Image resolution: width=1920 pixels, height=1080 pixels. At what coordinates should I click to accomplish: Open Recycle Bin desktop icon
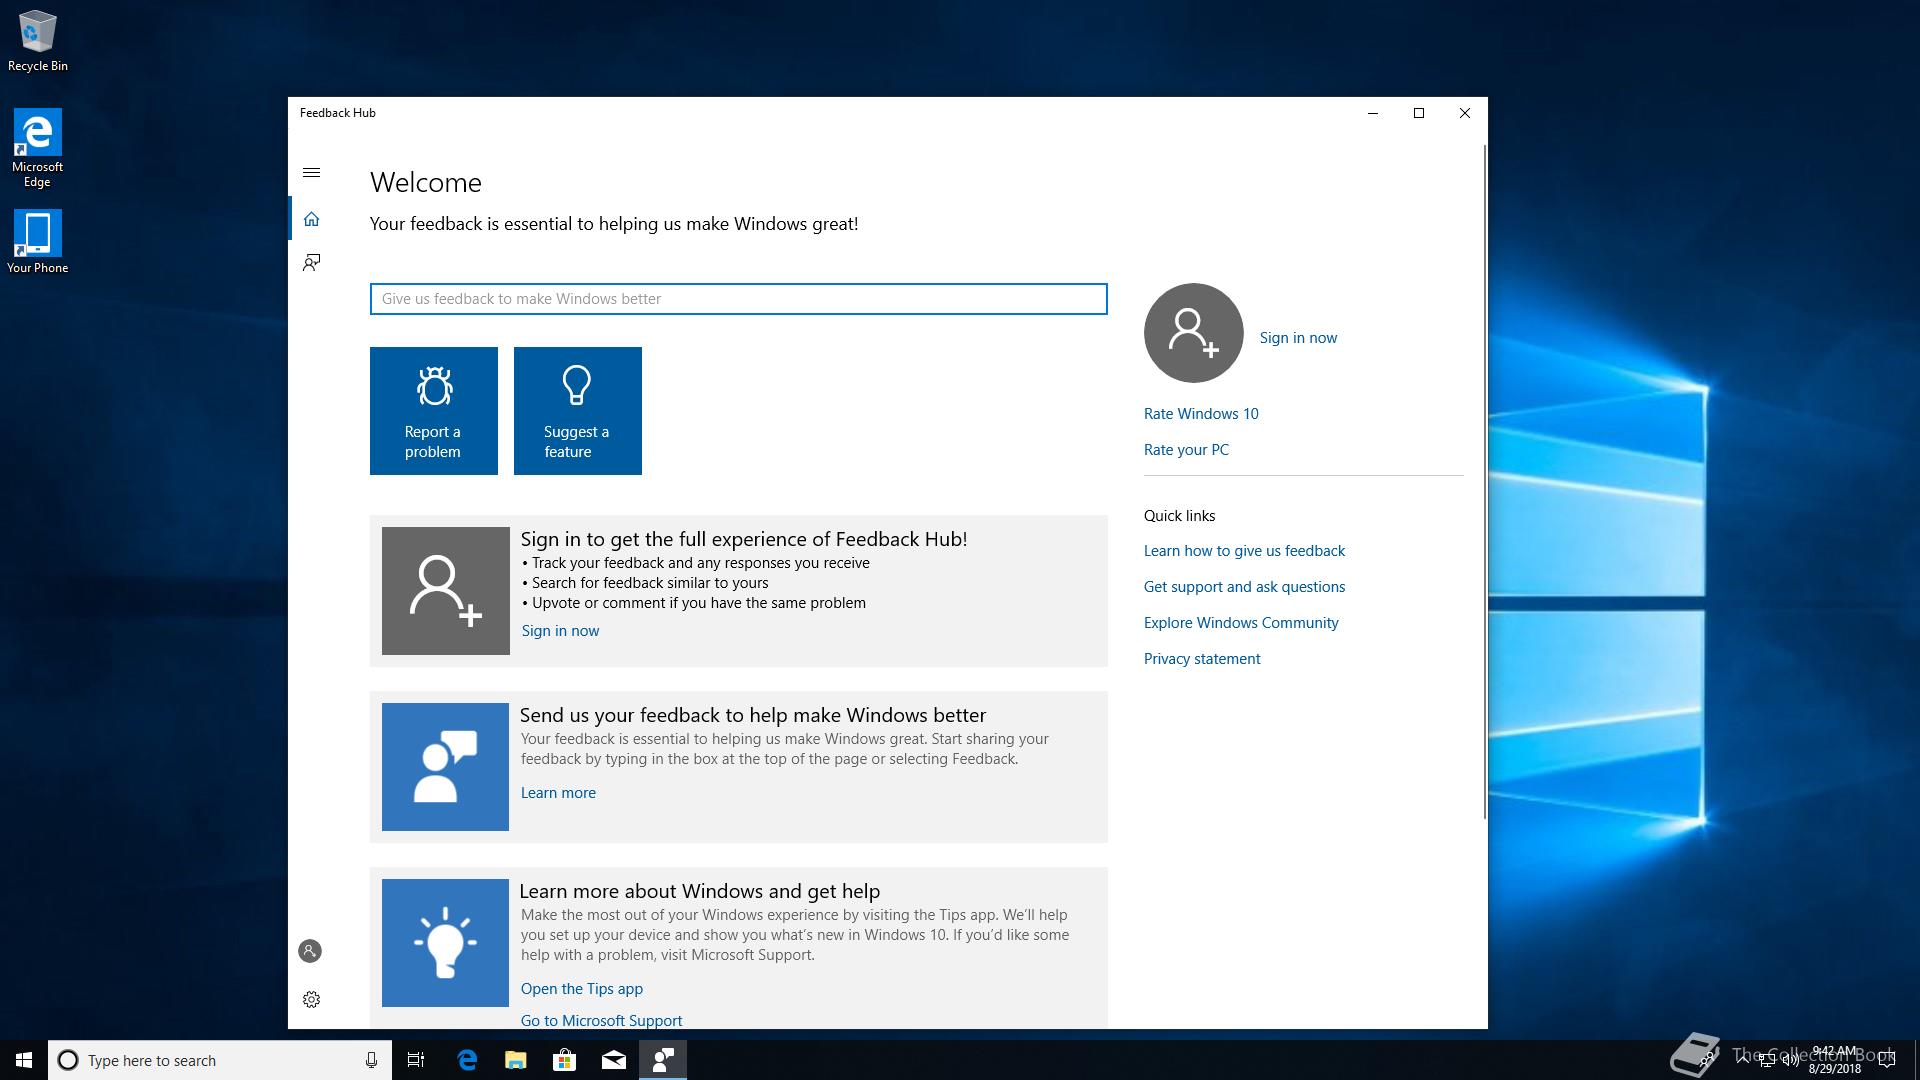(x=38, y=42)
